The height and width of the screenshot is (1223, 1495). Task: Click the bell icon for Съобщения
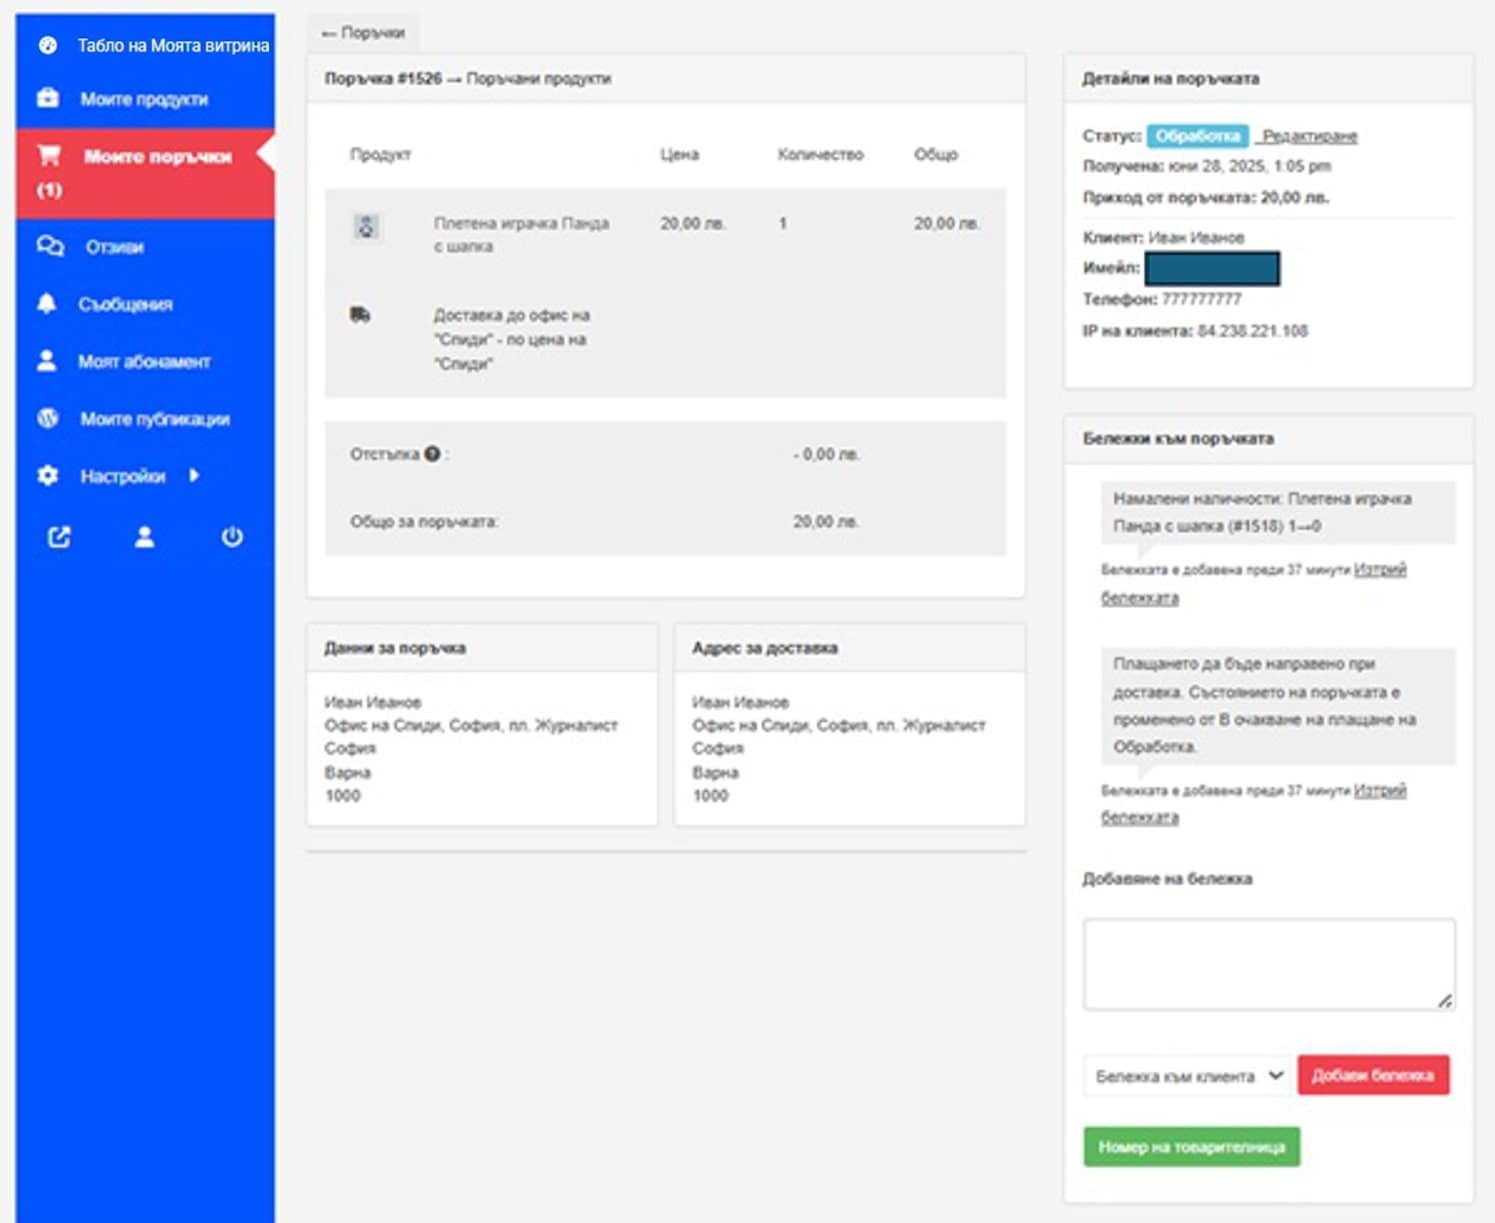click(x=47, y=303)
